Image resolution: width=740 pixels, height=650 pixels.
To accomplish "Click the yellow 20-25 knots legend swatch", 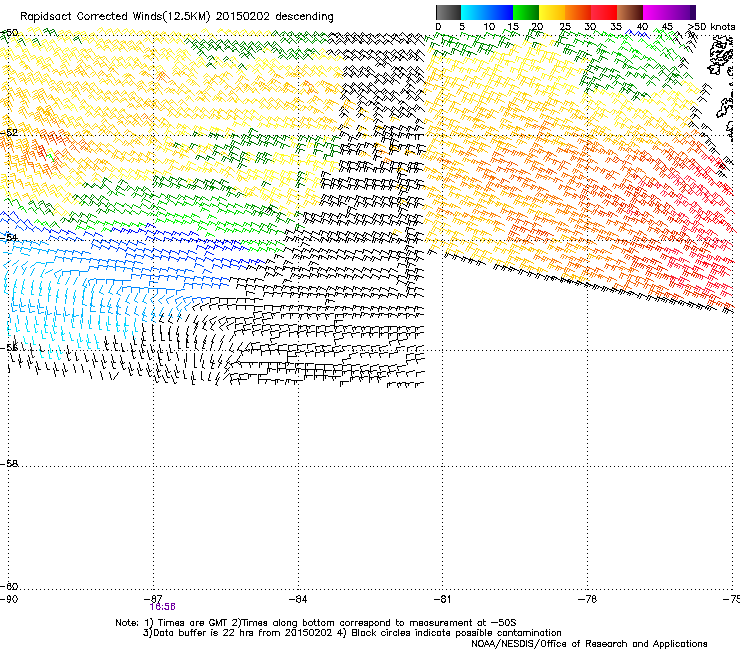I will 552,12.
